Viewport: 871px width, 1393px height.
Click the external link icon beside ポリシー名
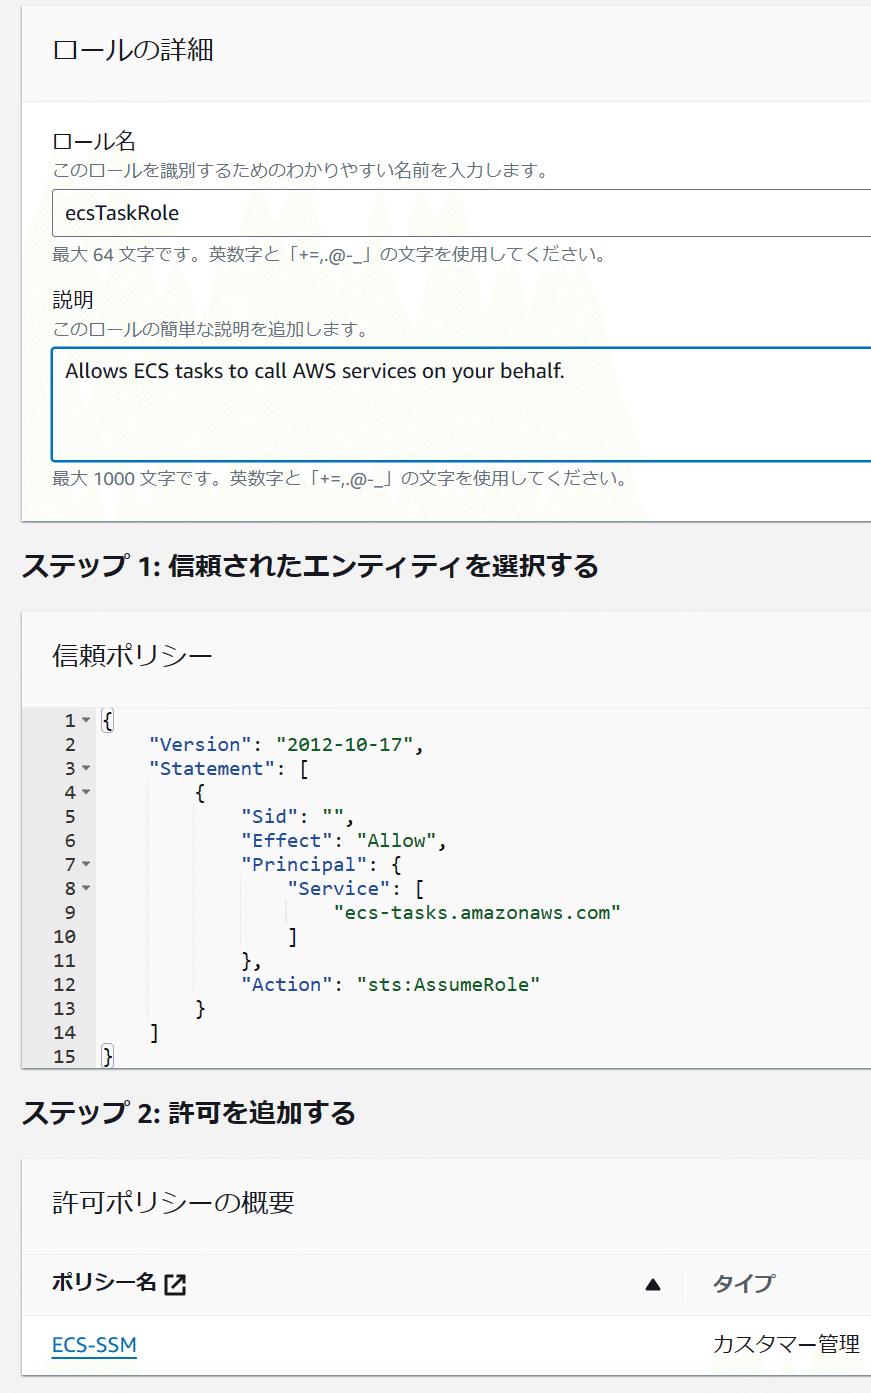175,1285
